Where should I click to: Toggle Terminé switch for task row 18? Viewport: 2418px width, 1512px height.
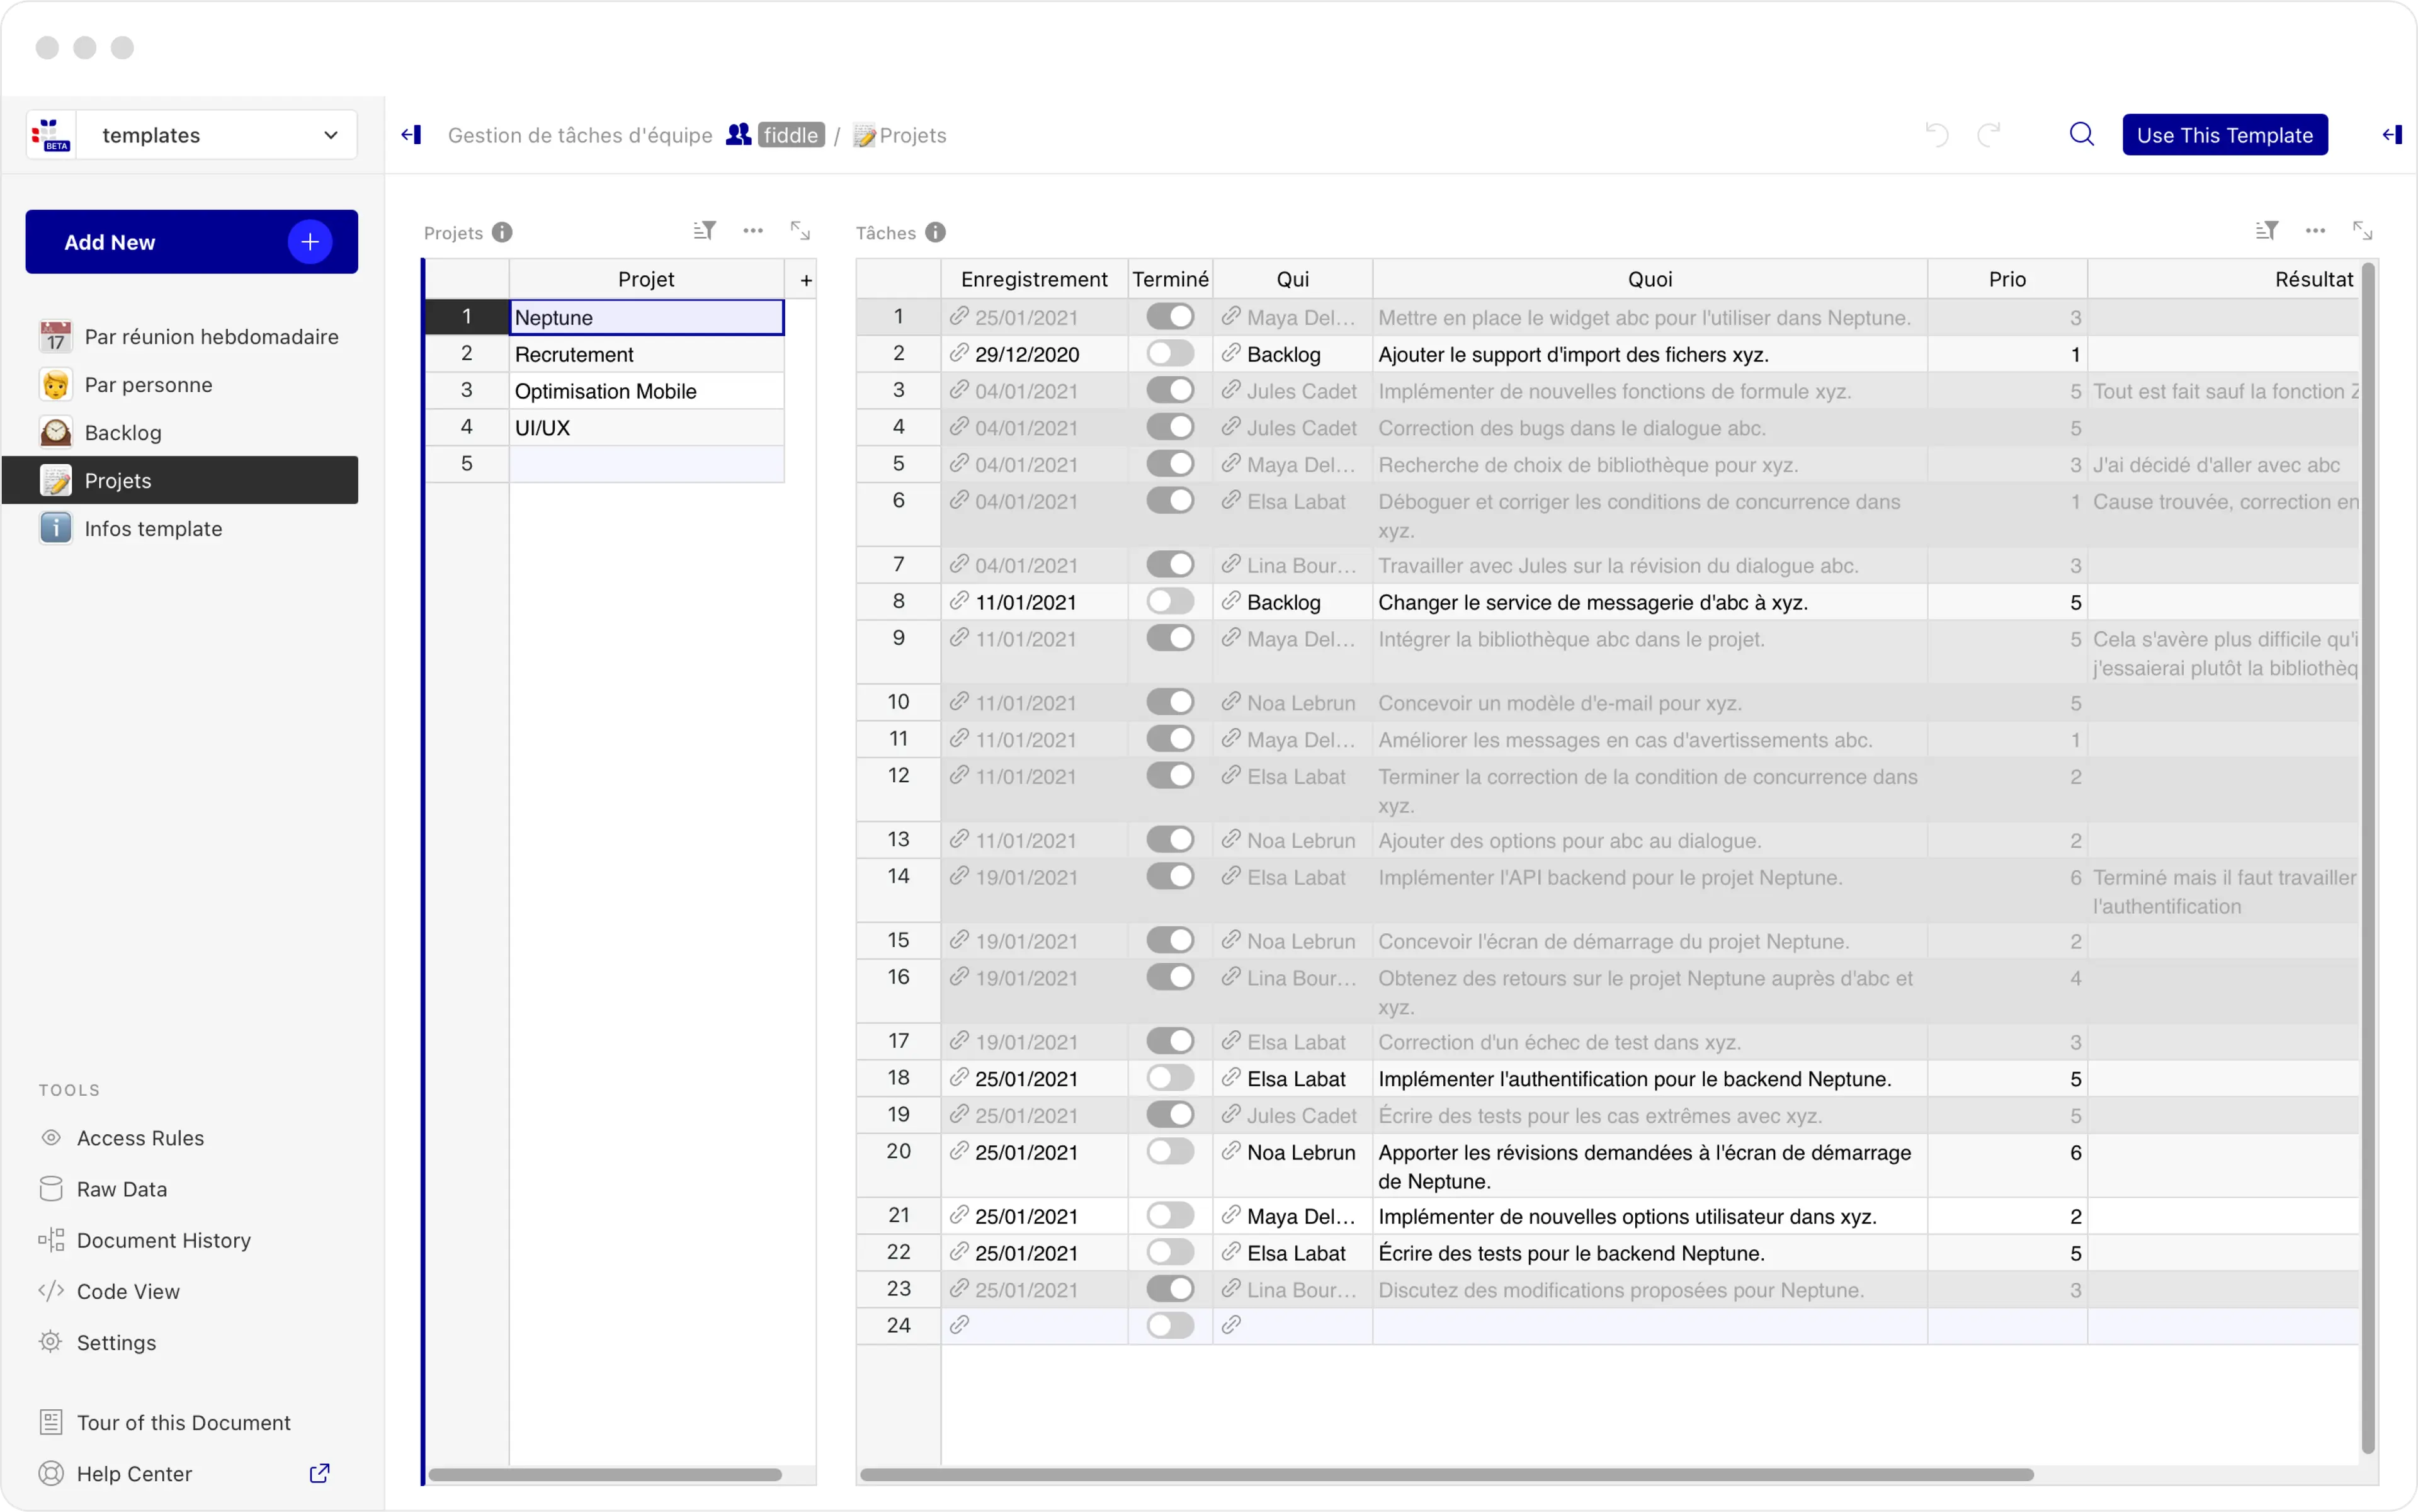pyautogui.click(x=1170, y=1078)
